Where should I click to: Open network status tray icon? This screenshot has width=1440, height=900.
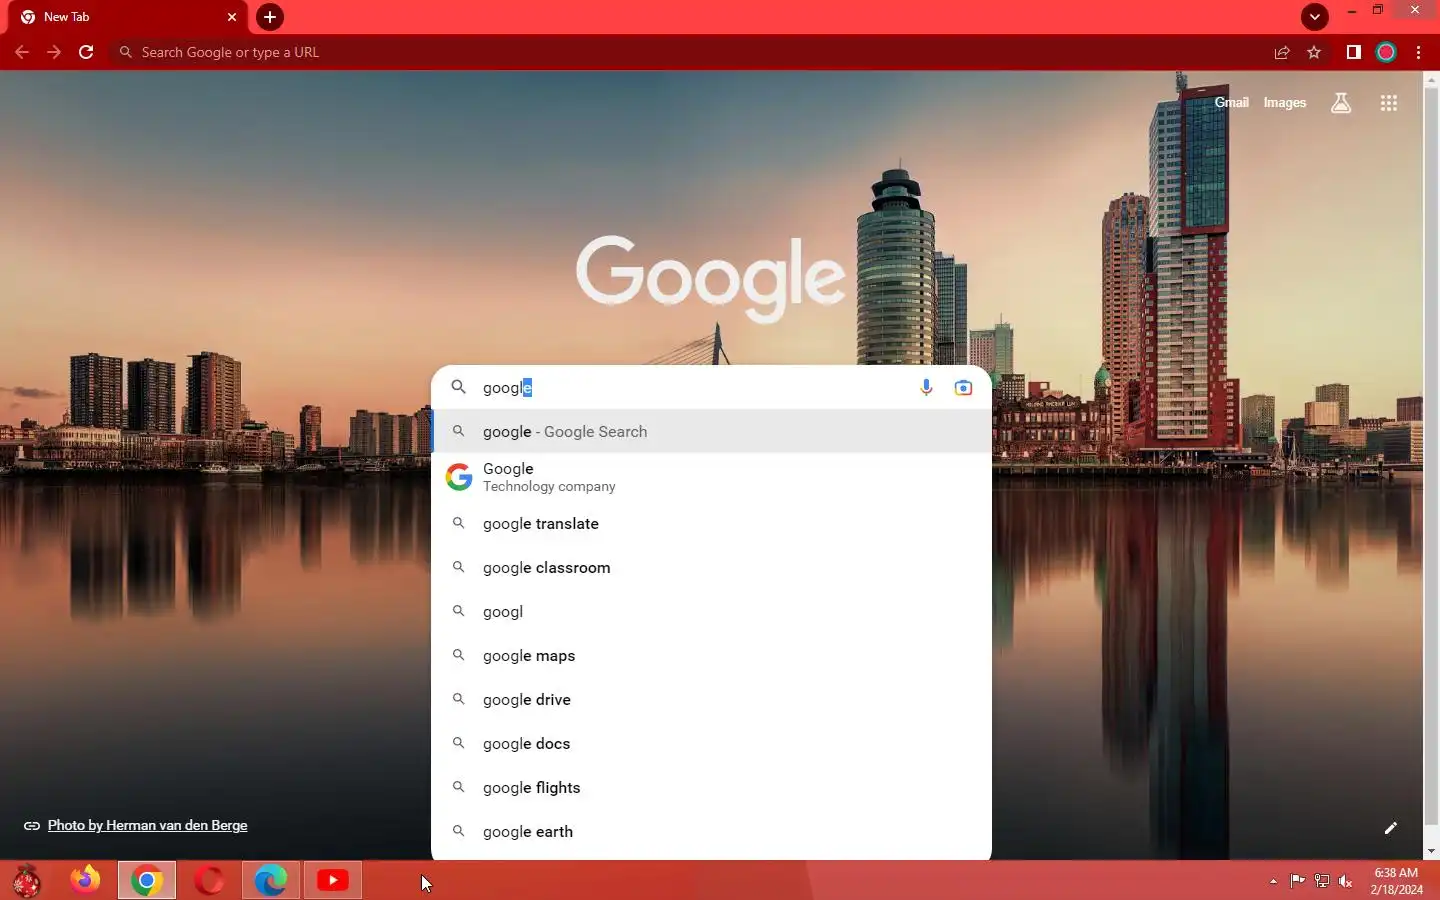tap(1322, 881)
